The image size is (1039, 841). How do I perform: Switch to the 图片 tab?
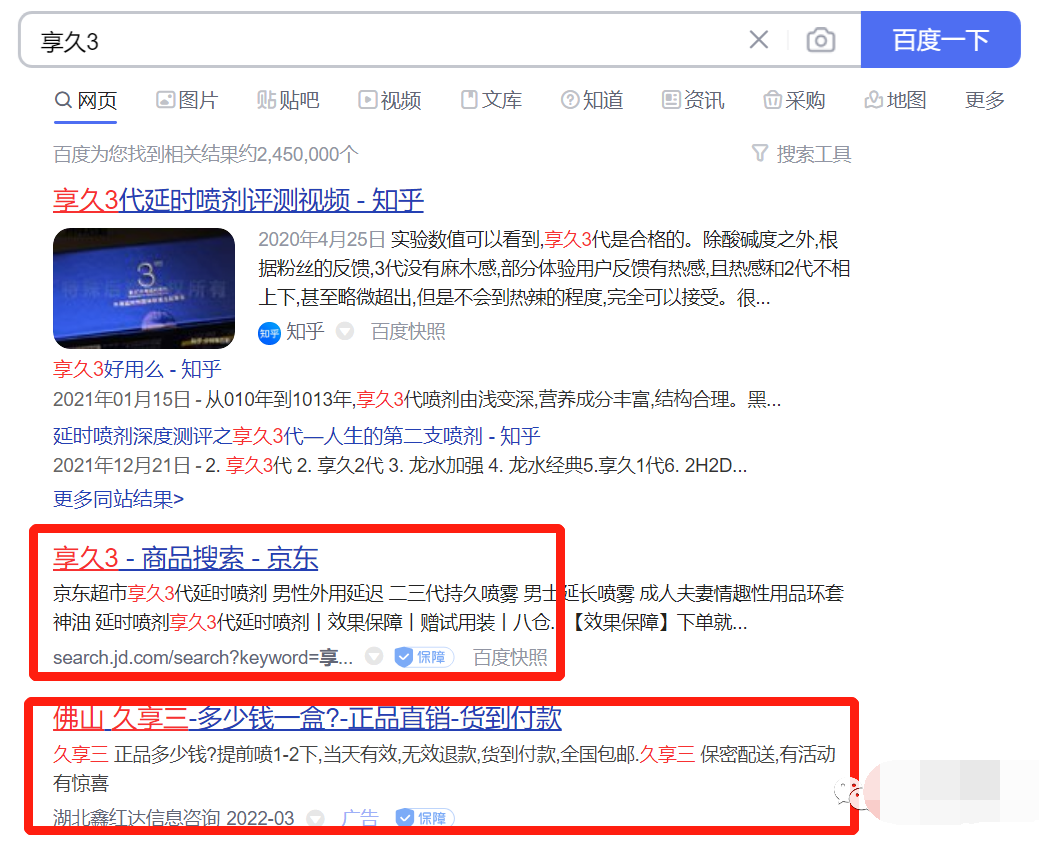187,100
